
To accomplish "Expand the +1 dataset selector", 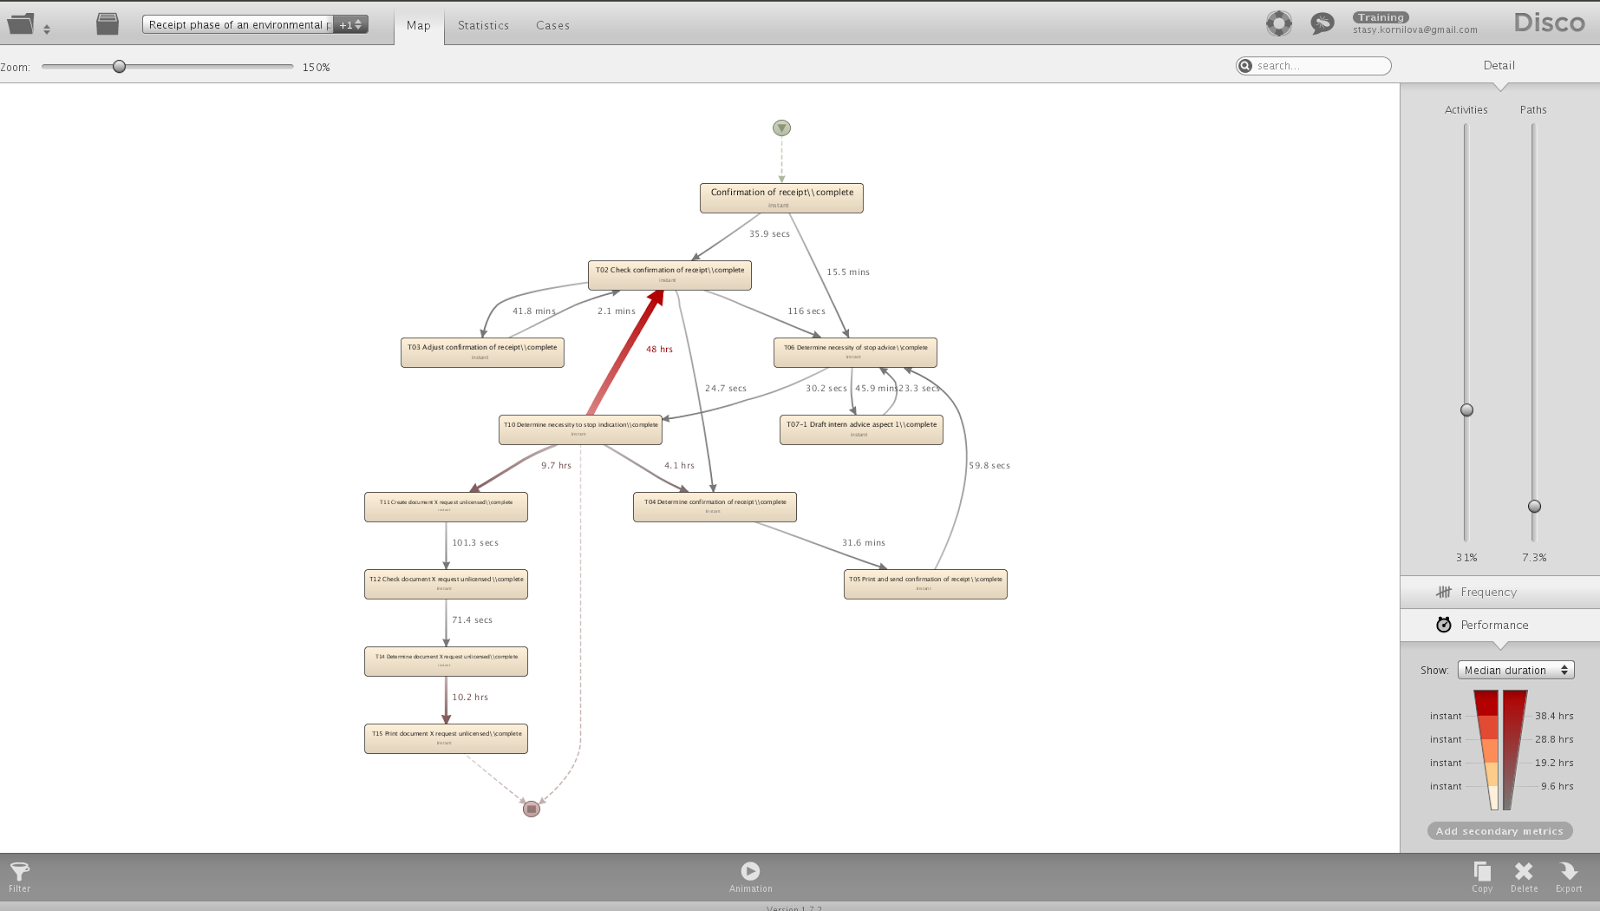I will [349, 23].
